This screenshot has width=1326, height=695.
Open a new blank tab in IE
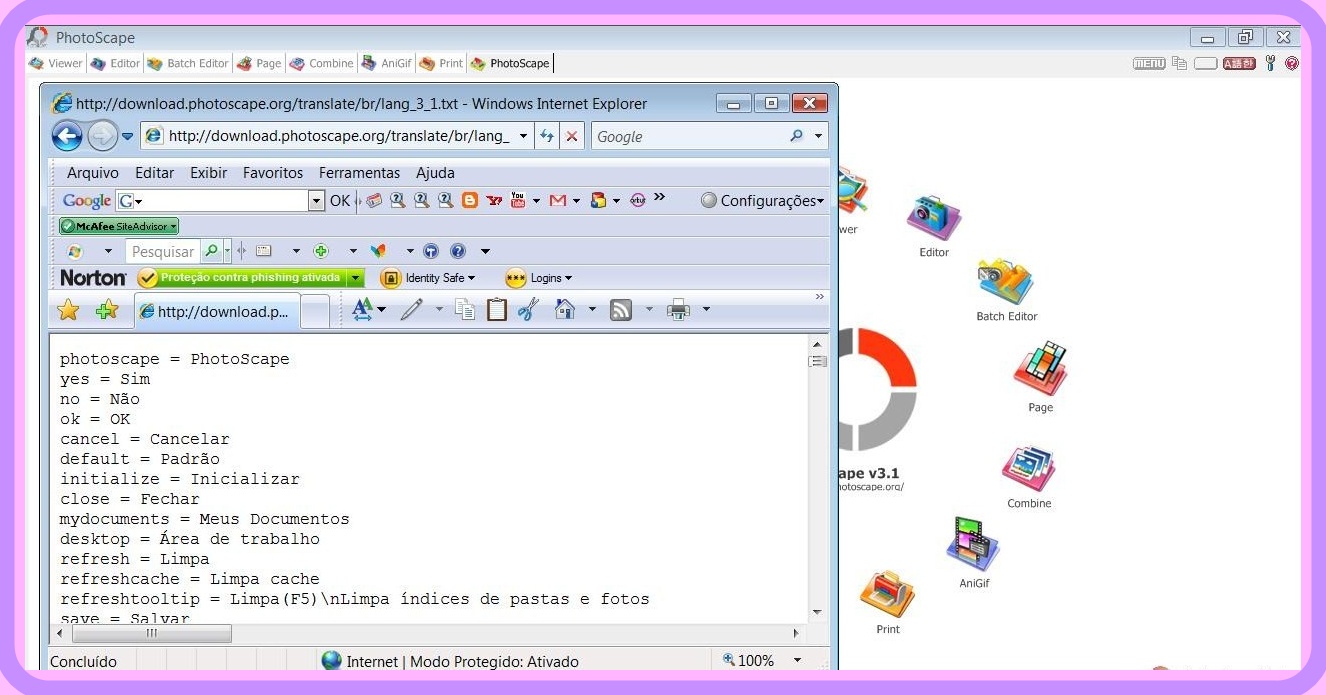[x=315, y=312]
